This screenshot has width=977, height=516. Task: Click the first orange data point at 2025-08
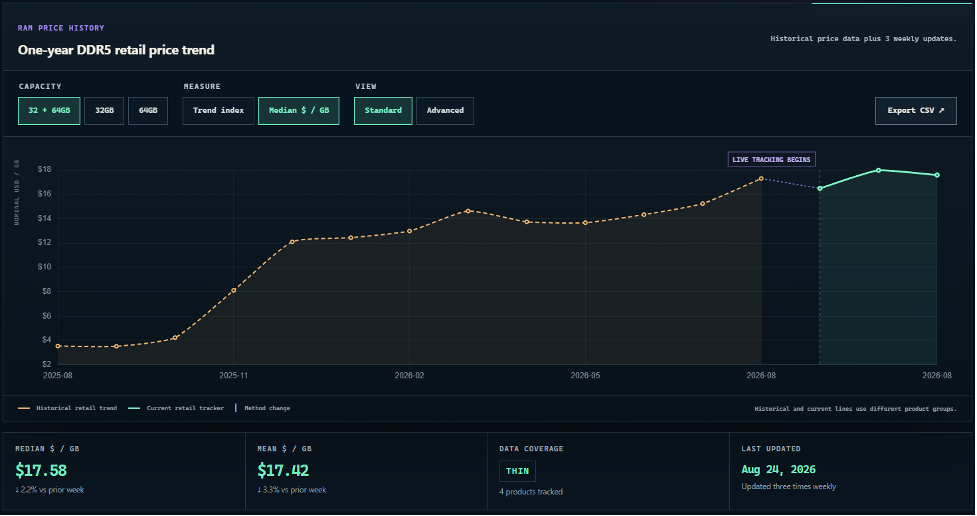pos(58,346)
